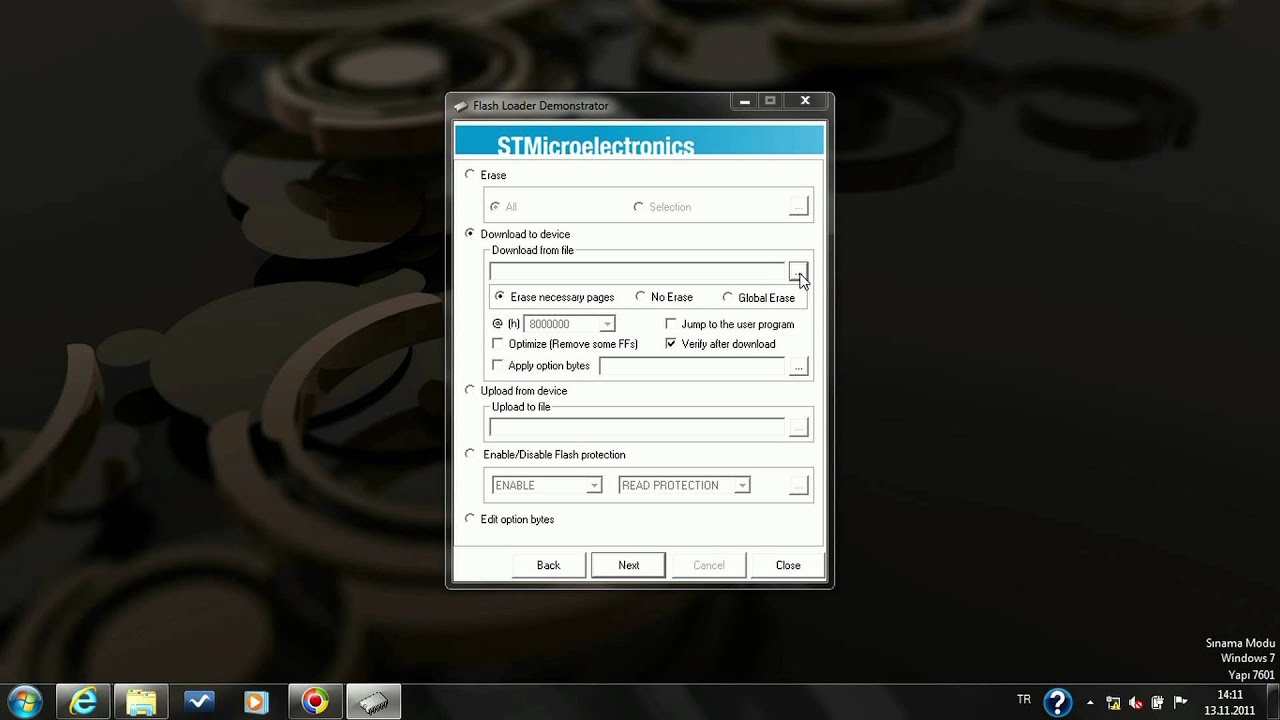
Task: Choose Erase necessary pages option
Action: 500,296
